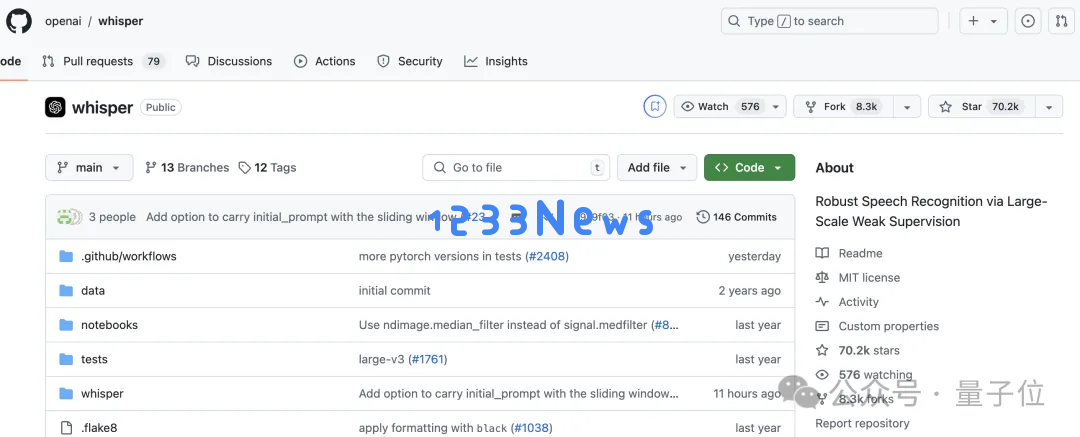
Task: Click the whisper repository title
Action: click(x=102, y=108)
